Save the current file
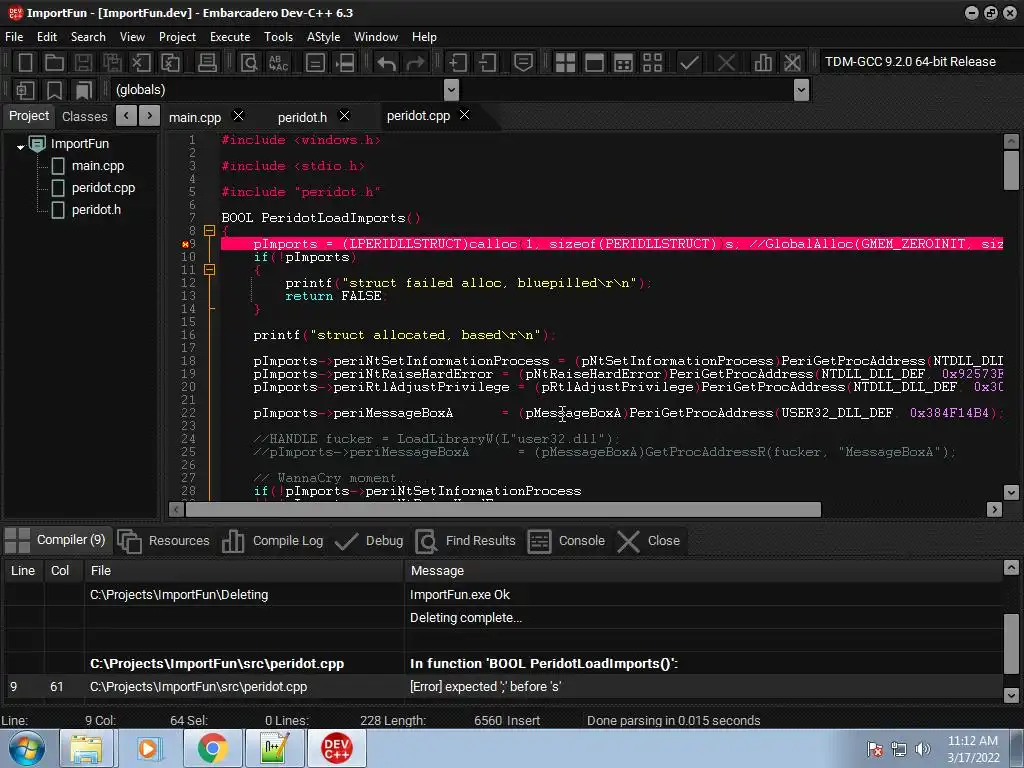1024x768 pixels. [x=83, y=63]
